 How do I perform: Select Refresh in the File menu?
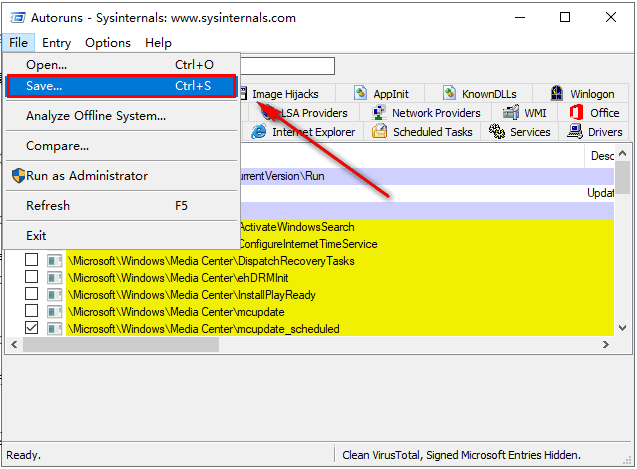pos(121,206)
